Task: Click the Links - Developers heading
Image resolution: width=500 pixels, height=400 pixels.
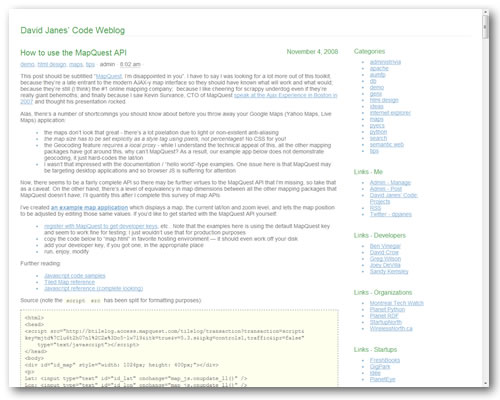Action: (x=380, y=235)
